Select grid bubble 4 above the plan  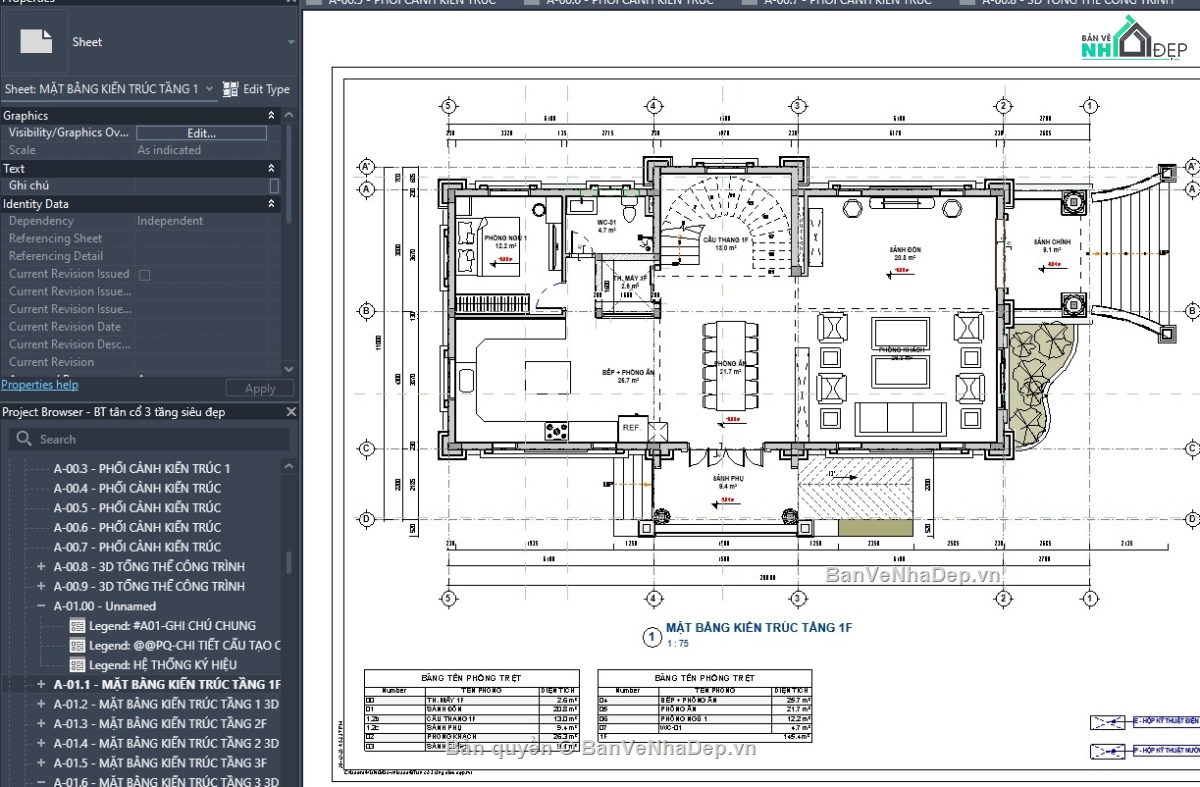[652, 105]
